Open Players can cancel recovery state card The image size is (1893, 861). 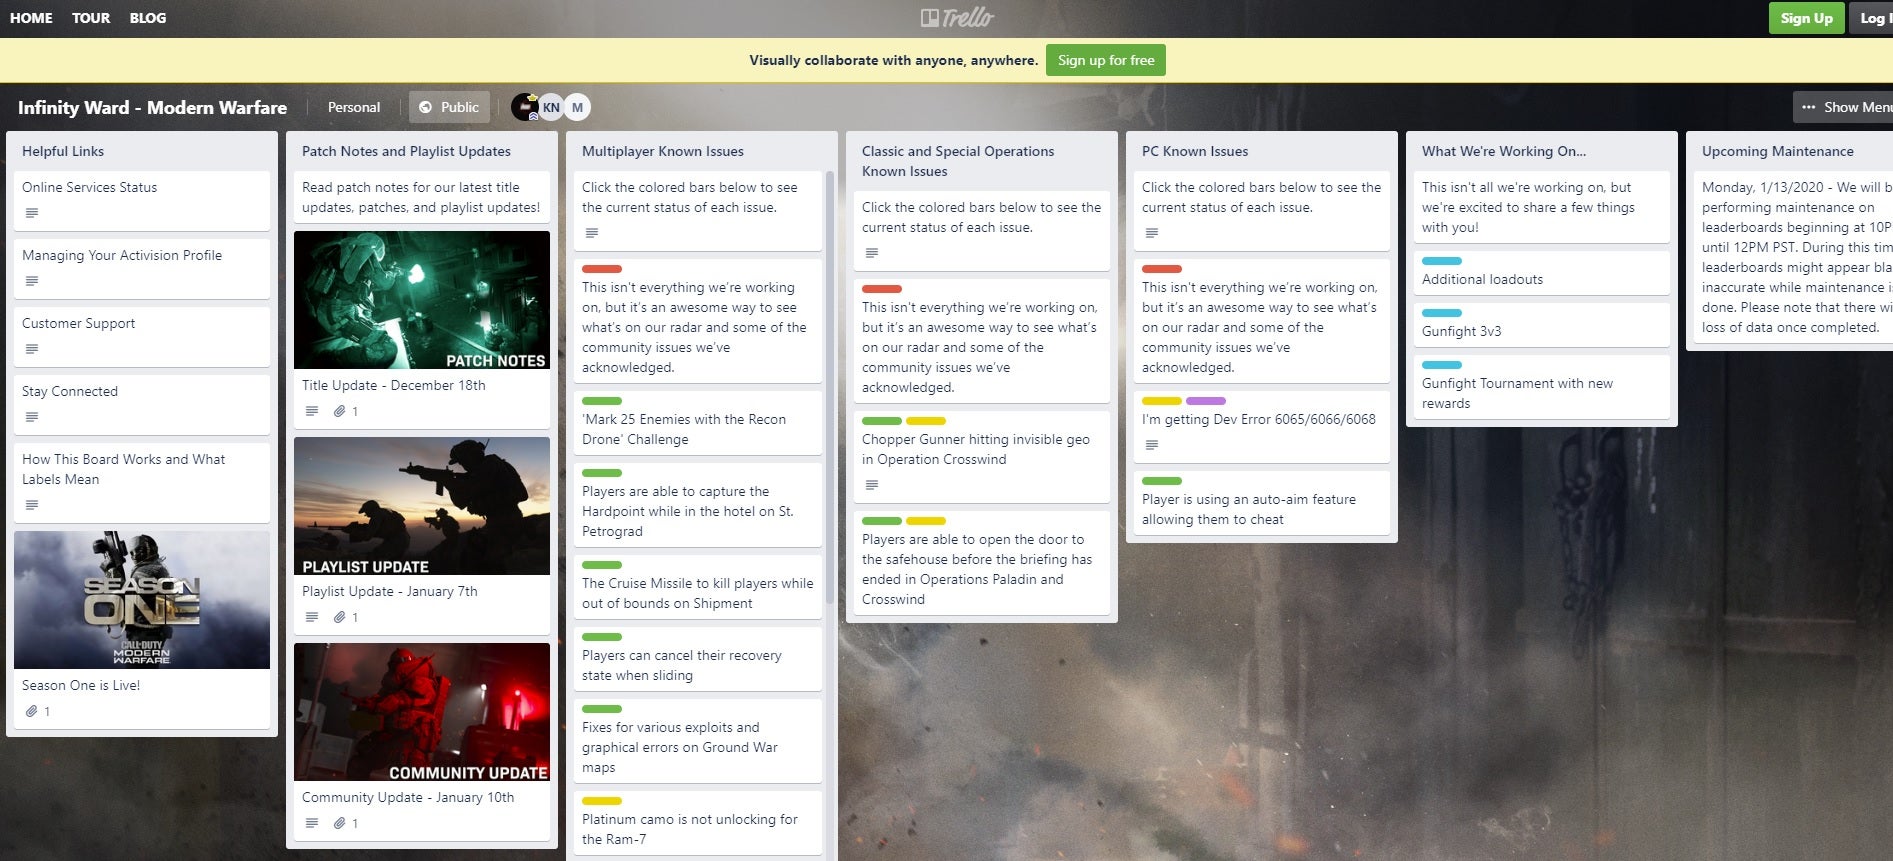click(x=698, y=659)
